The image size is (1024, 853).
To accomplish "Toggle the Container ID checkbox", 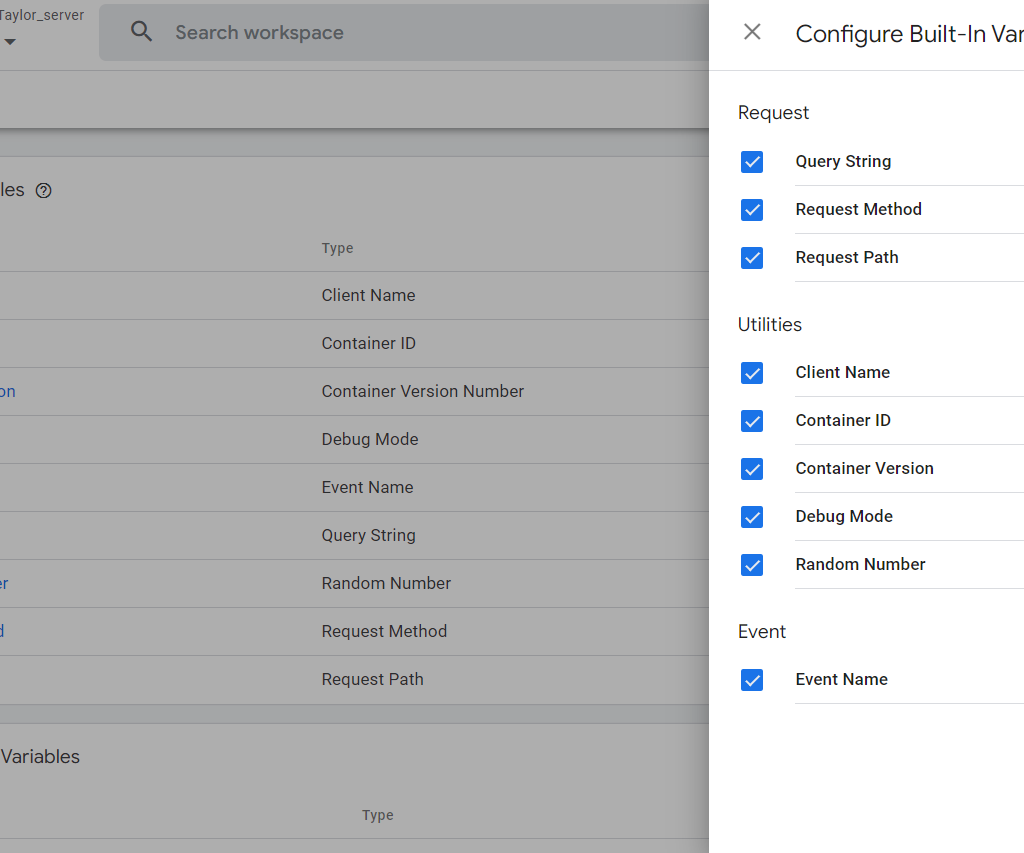I will [x=752, y=421].
